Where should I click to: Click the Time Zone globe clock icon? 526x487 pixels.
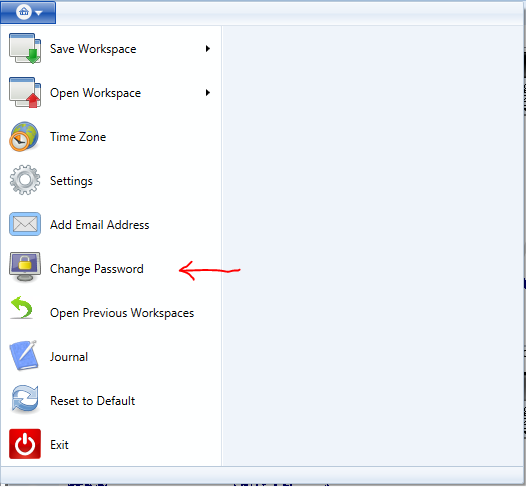tap(24, 137)
